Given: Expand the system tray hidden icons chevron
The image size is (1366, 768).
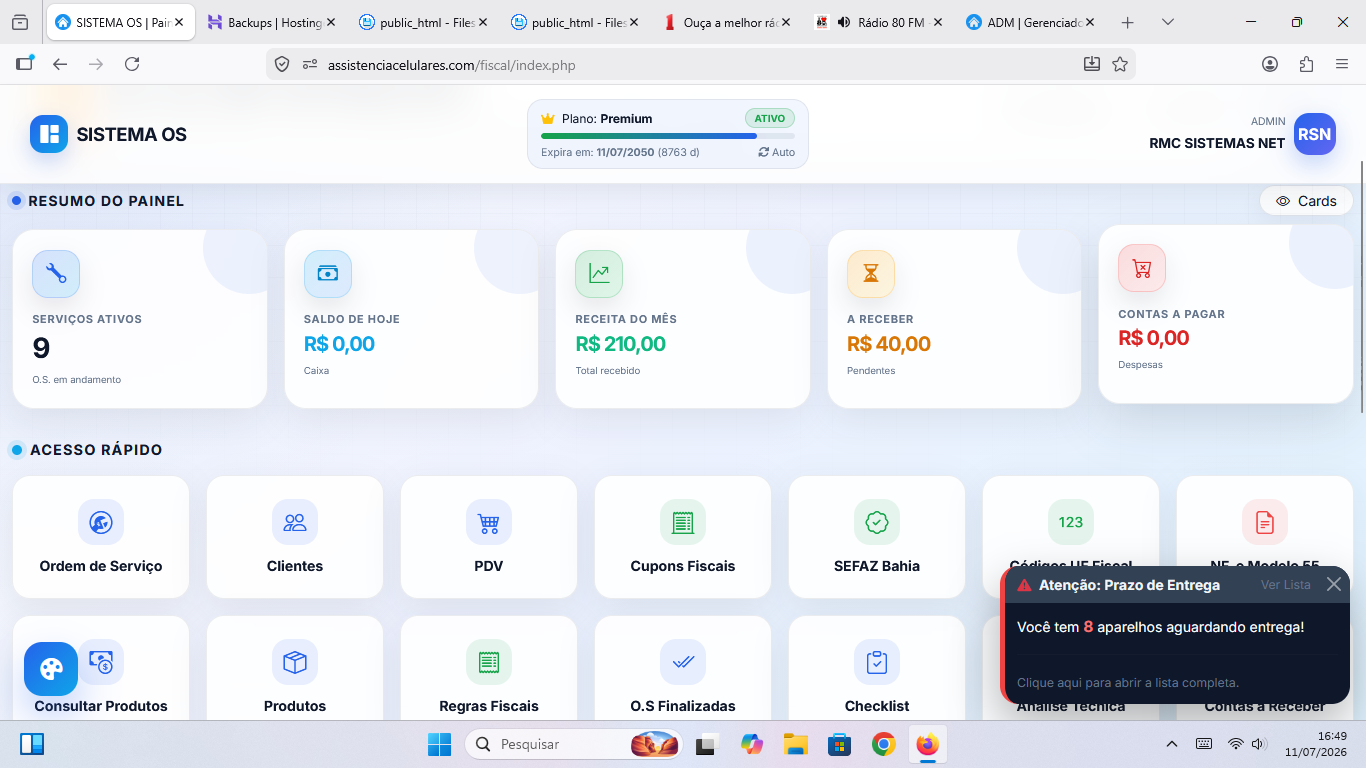Looking at the screenshot, I should click(x=1172, y=744).
